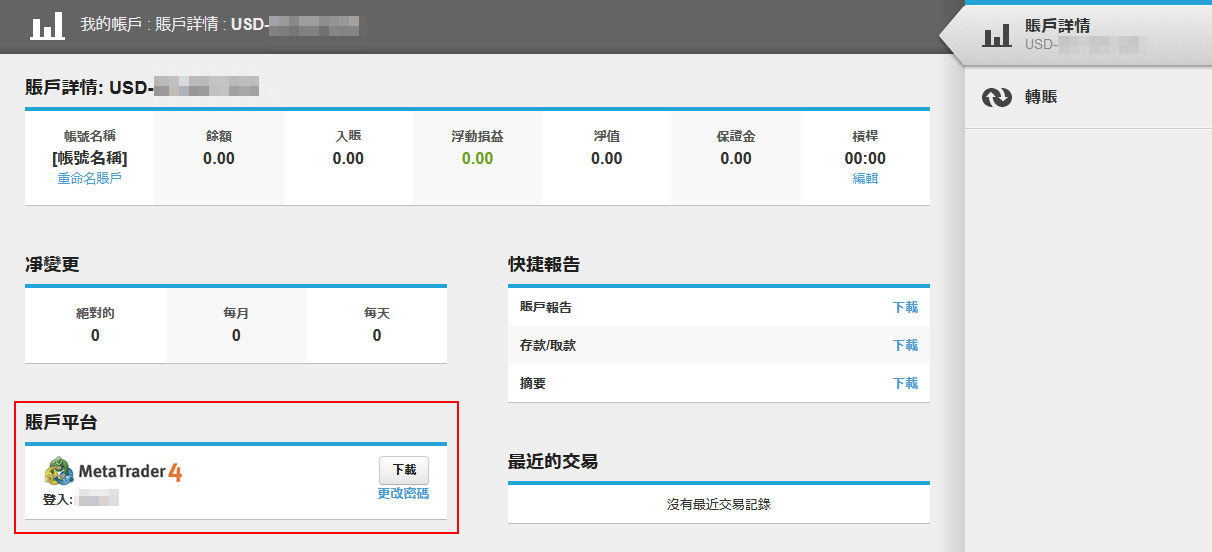Image resolution: width=1212 pixels, height=552 pixels.
Task: Open the 轉賬 sidebar menu item
Action: coord(1088,97)
